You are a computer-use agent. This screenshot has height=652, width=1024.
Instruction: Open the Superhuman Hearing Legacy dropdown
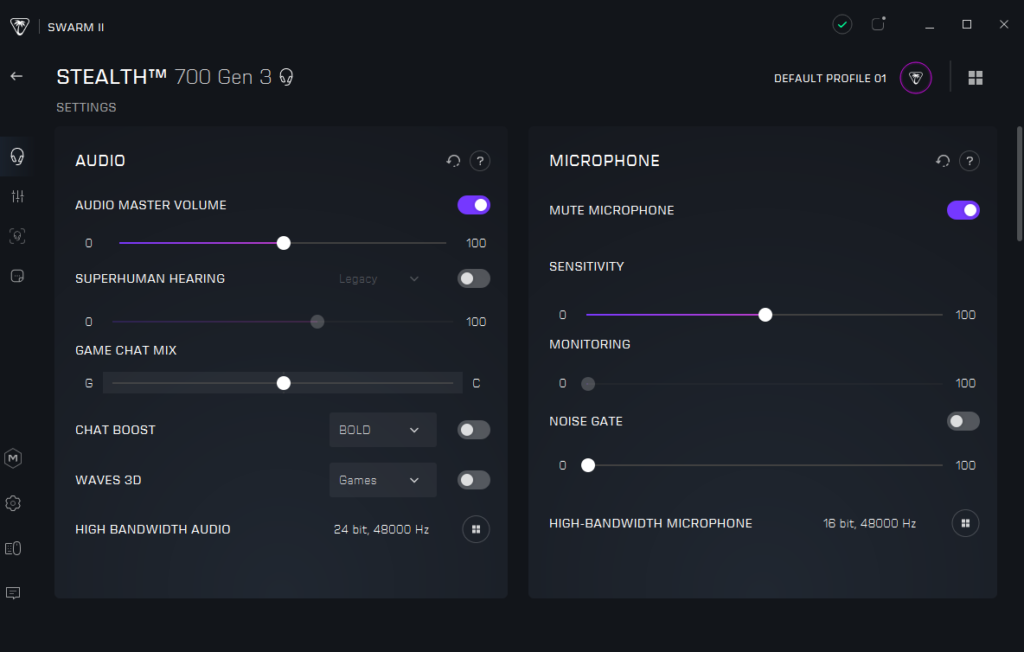(x=379, y=279)
